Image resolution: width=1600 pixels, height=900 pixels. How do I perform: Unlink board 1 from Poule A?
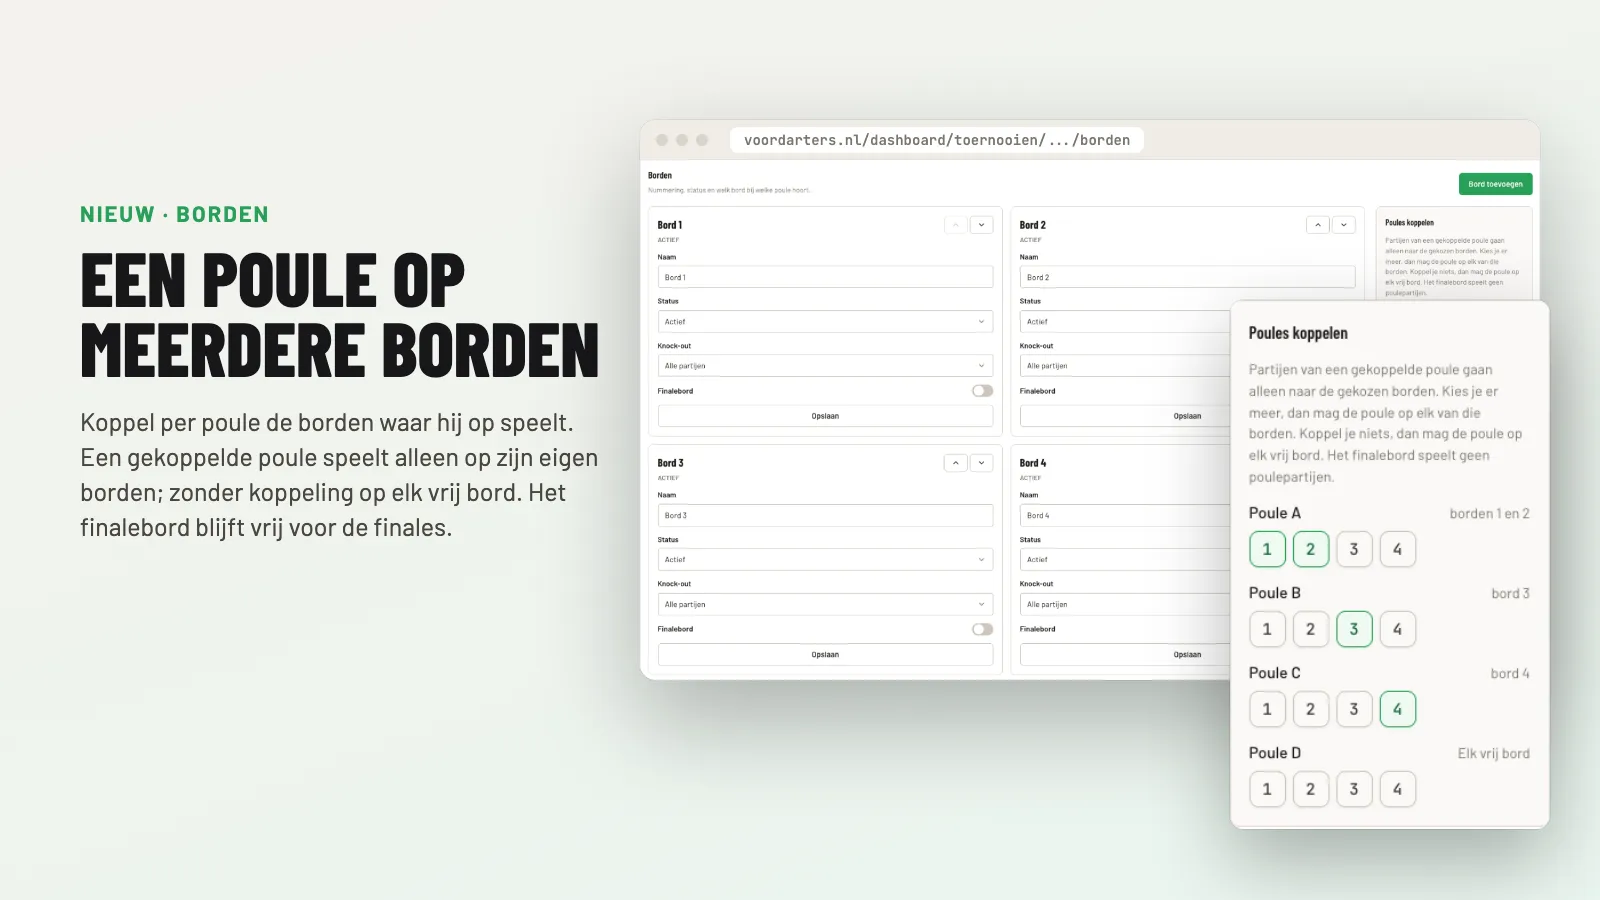1267,549
